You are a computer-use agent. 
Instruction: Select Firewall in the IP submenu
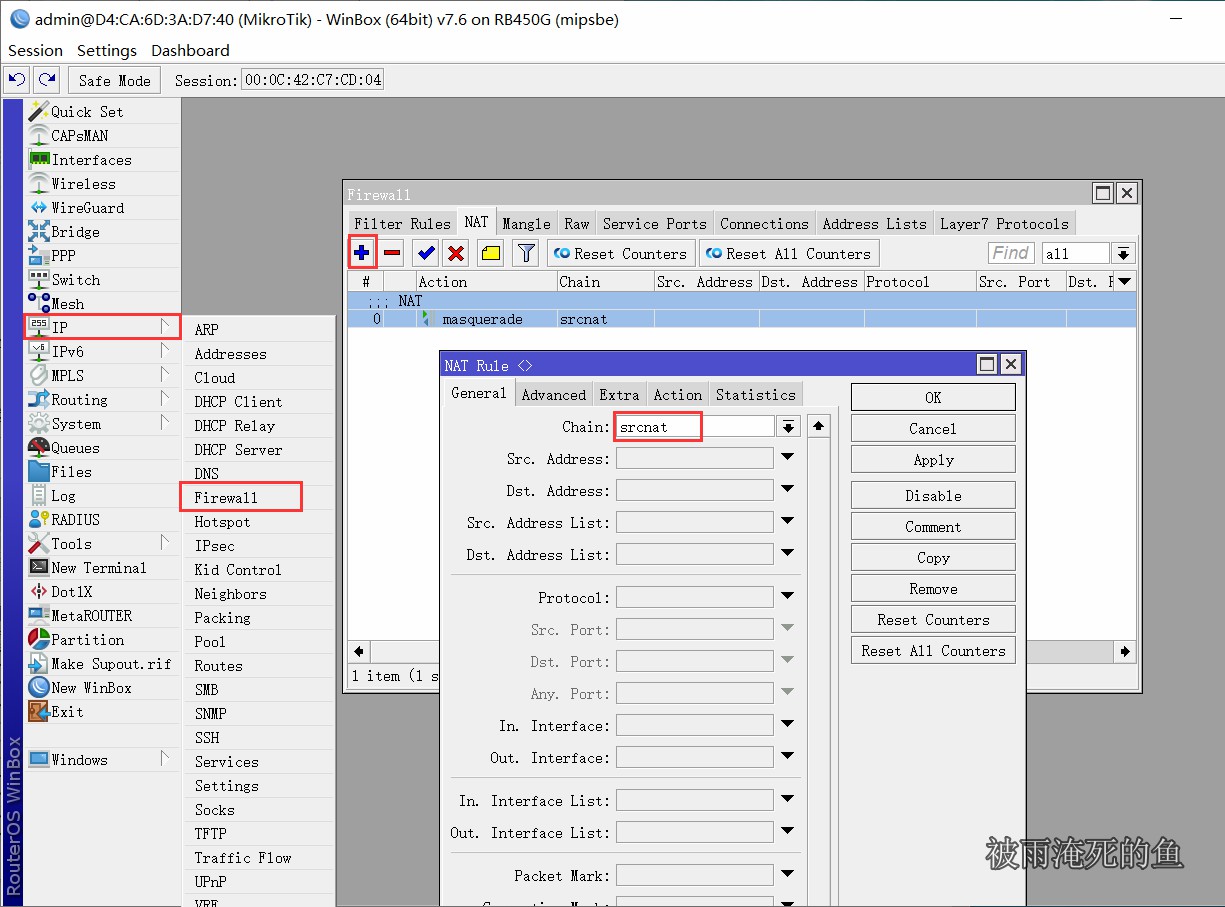[x=226, y=498]
